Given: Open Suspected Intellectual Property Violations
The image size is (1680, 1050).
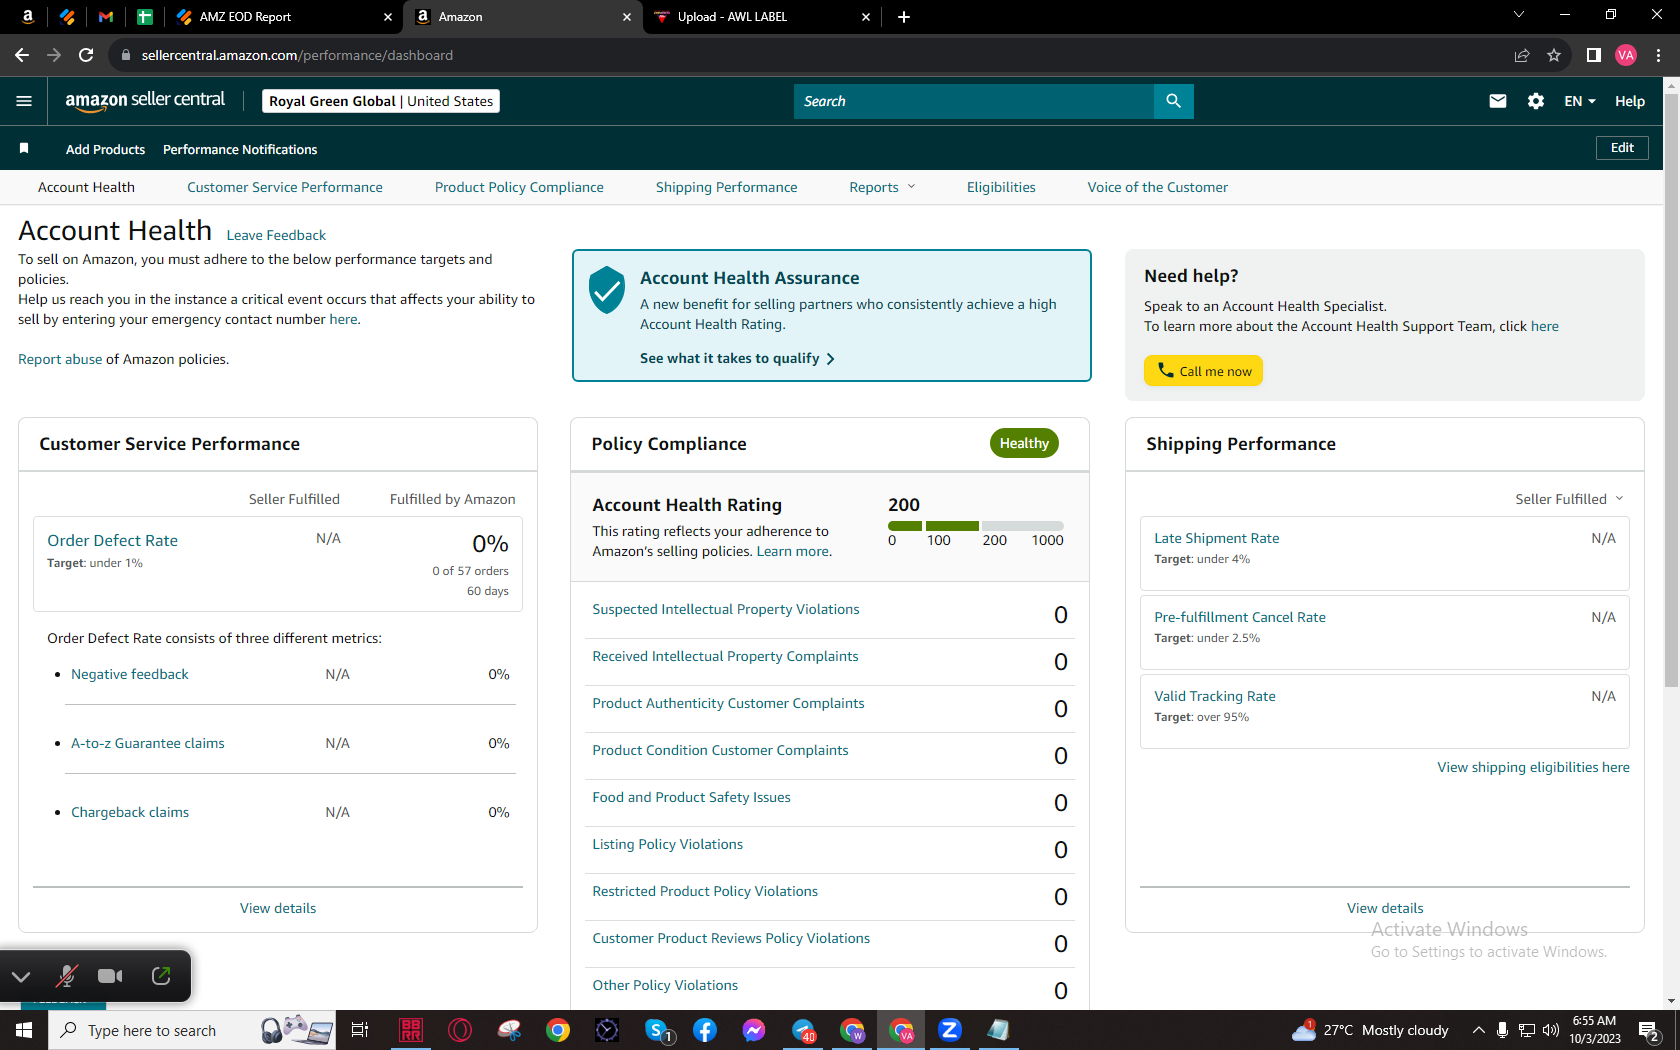Looking at the screenshot, I should [726, 609].
